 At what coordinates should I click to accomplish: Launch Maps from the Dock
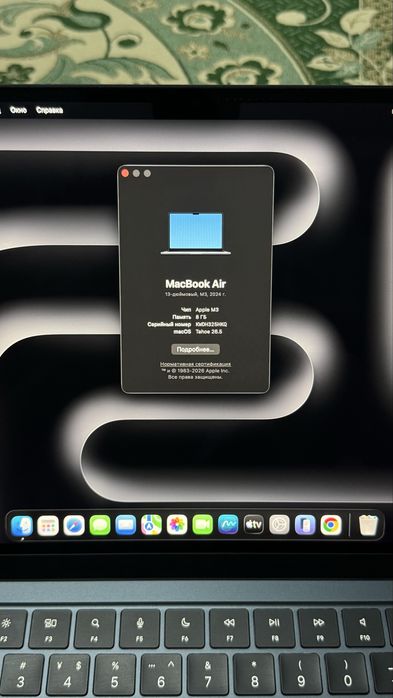151,525
